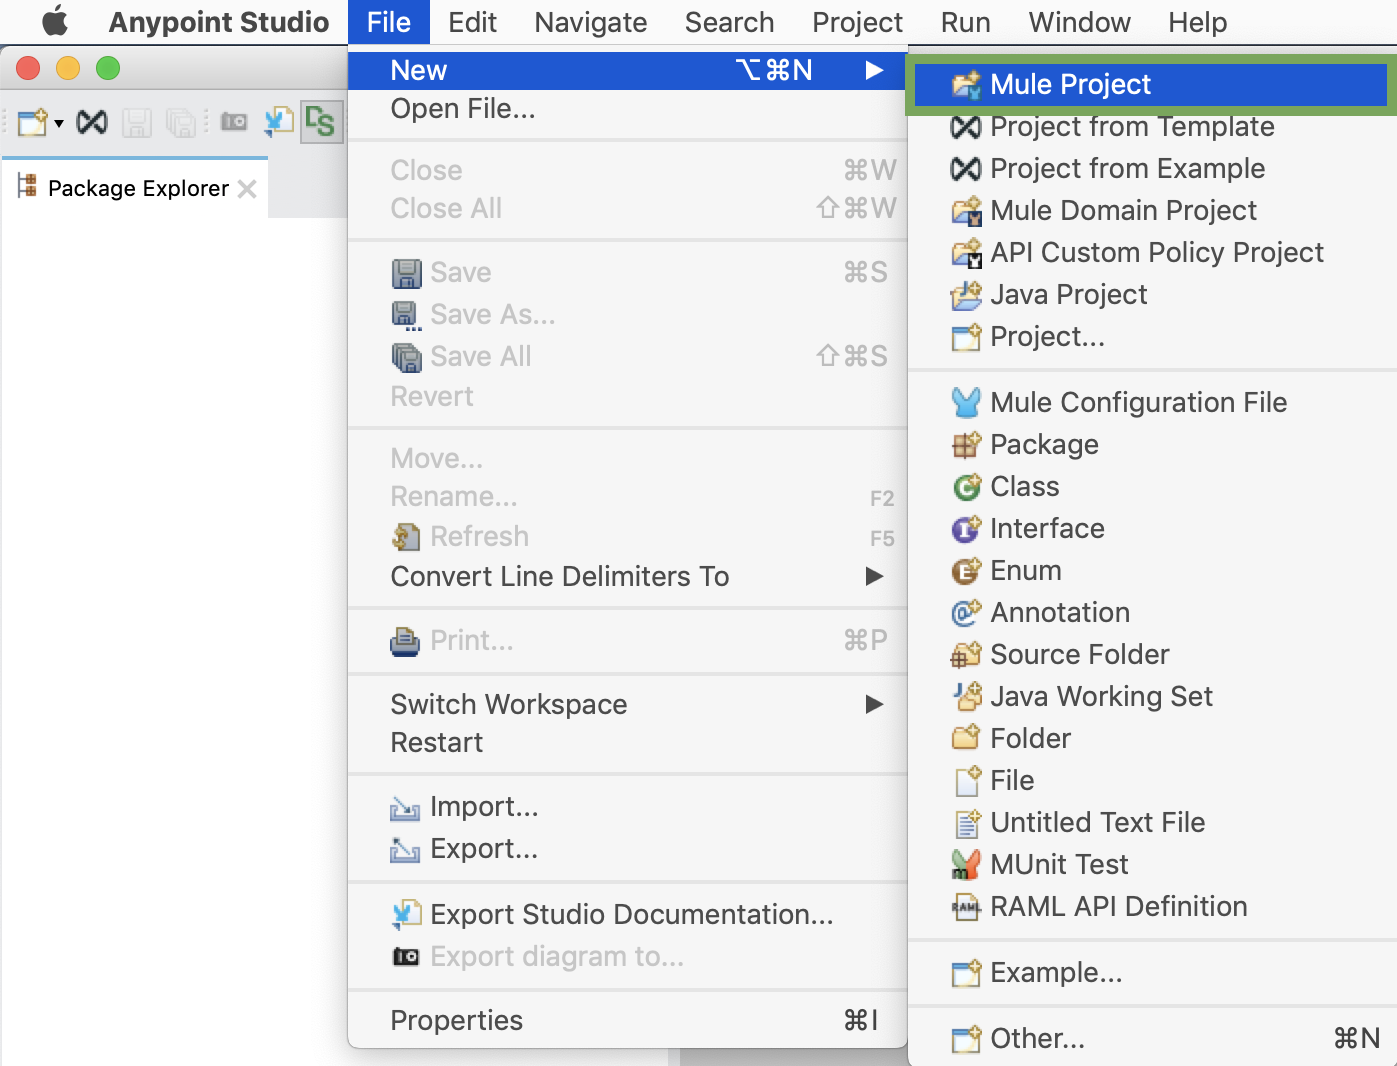Select Project from Example
Viewport: 1397px width, 1066px height.
click(x=1152, y=168)
